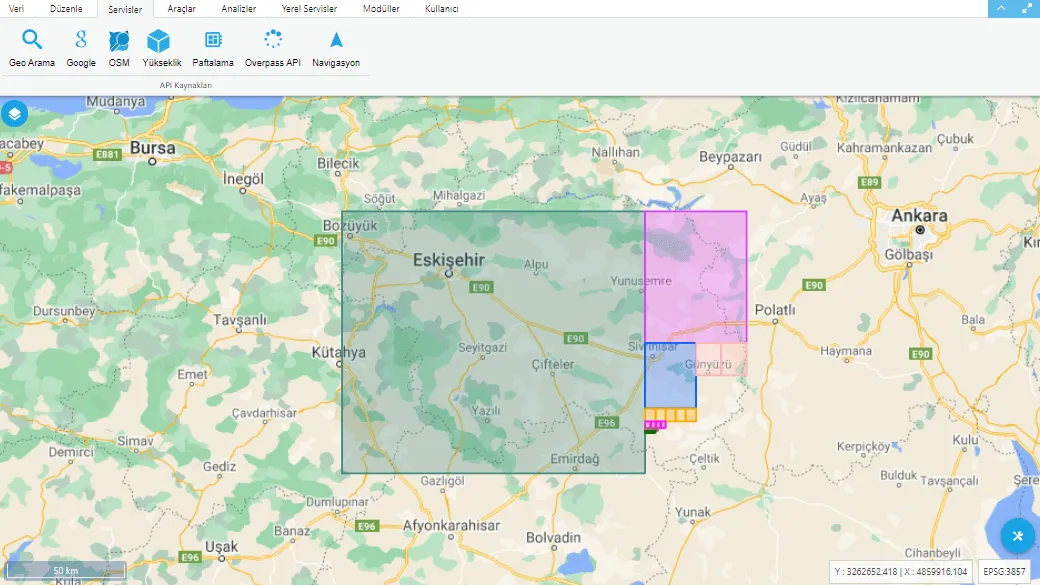Screen dimensions: 1040x585
Task: Click the E89 road shield
Action: (870, 182)
